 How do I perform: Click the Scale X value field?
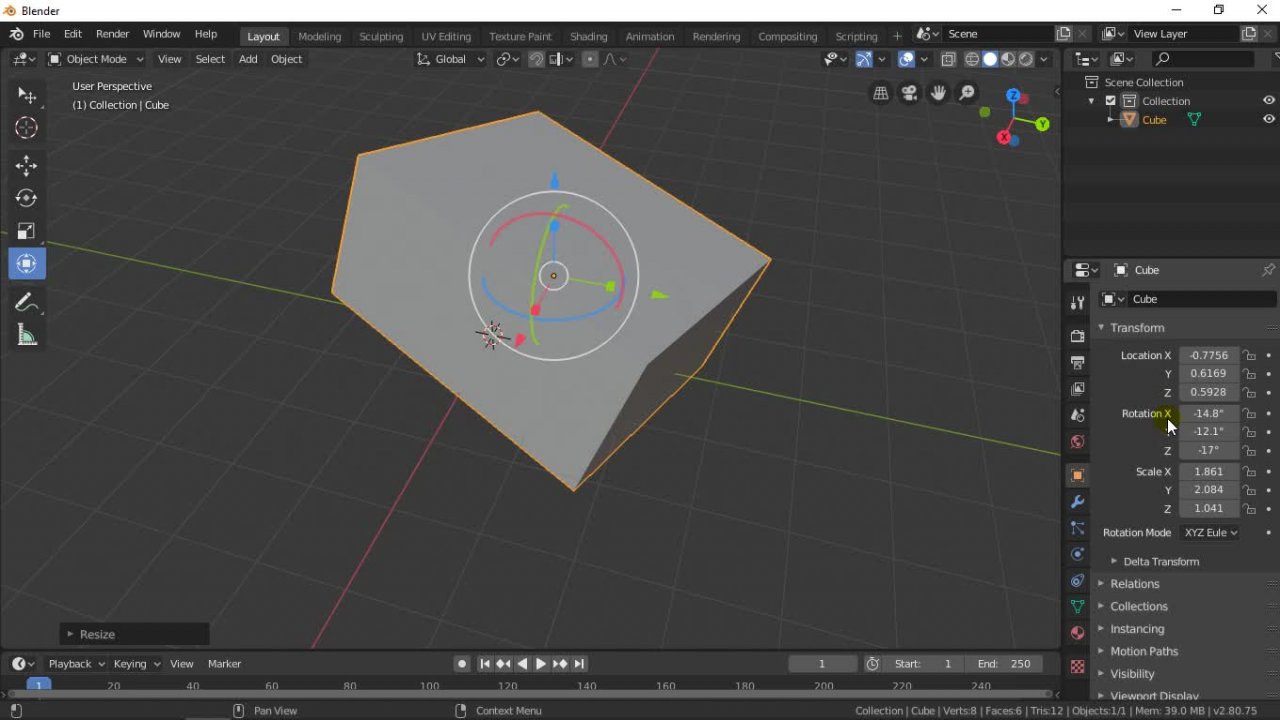click(x=1208, y=471)
